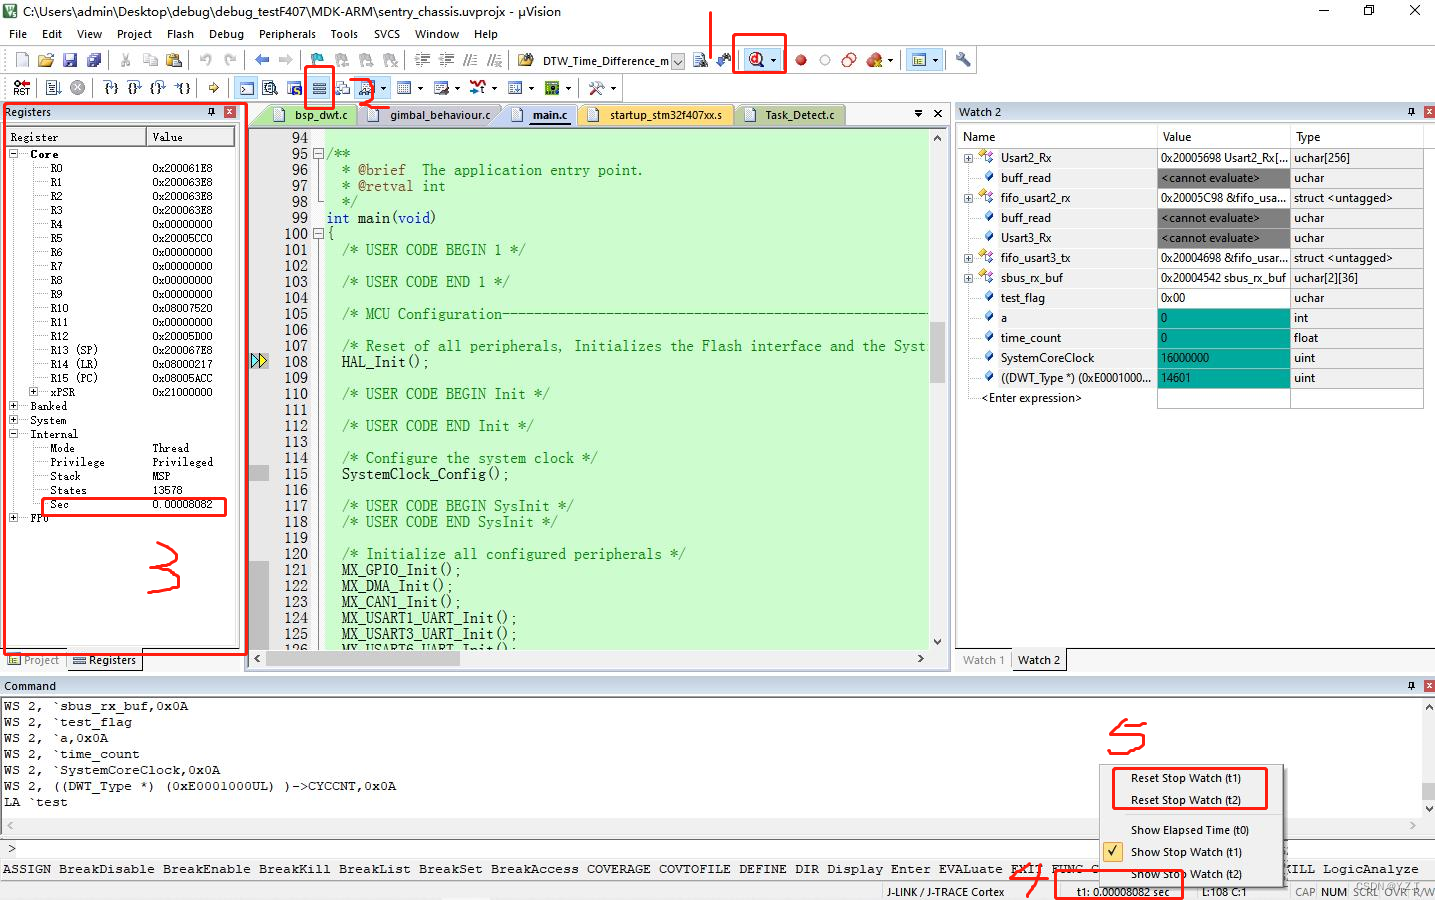Click the Insert/Remove Breakpoint red dot icon

coord(801,60)
